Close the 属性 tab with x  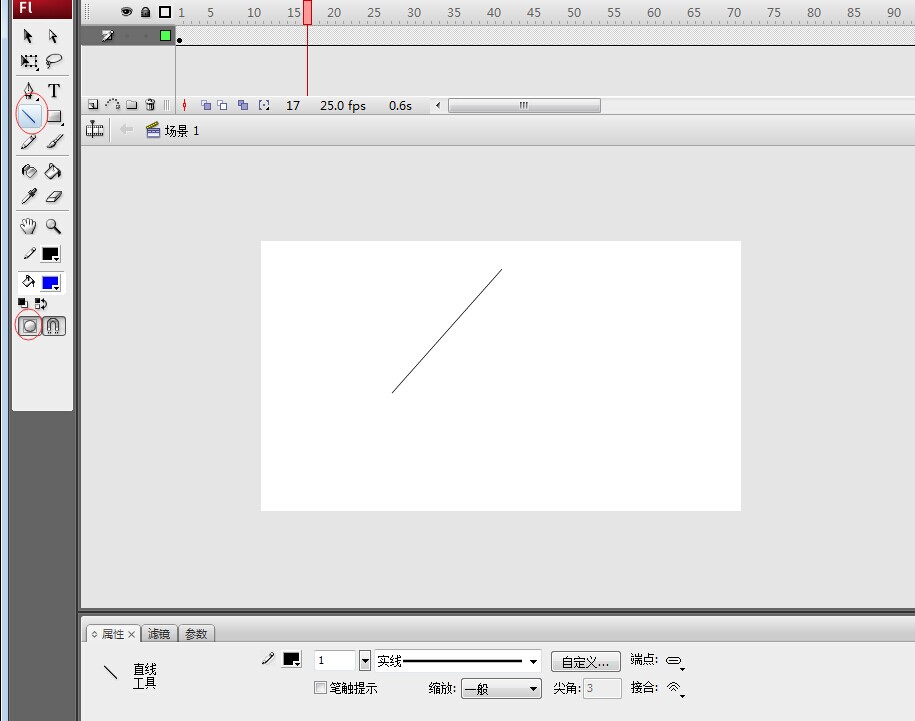pos(132,634)
